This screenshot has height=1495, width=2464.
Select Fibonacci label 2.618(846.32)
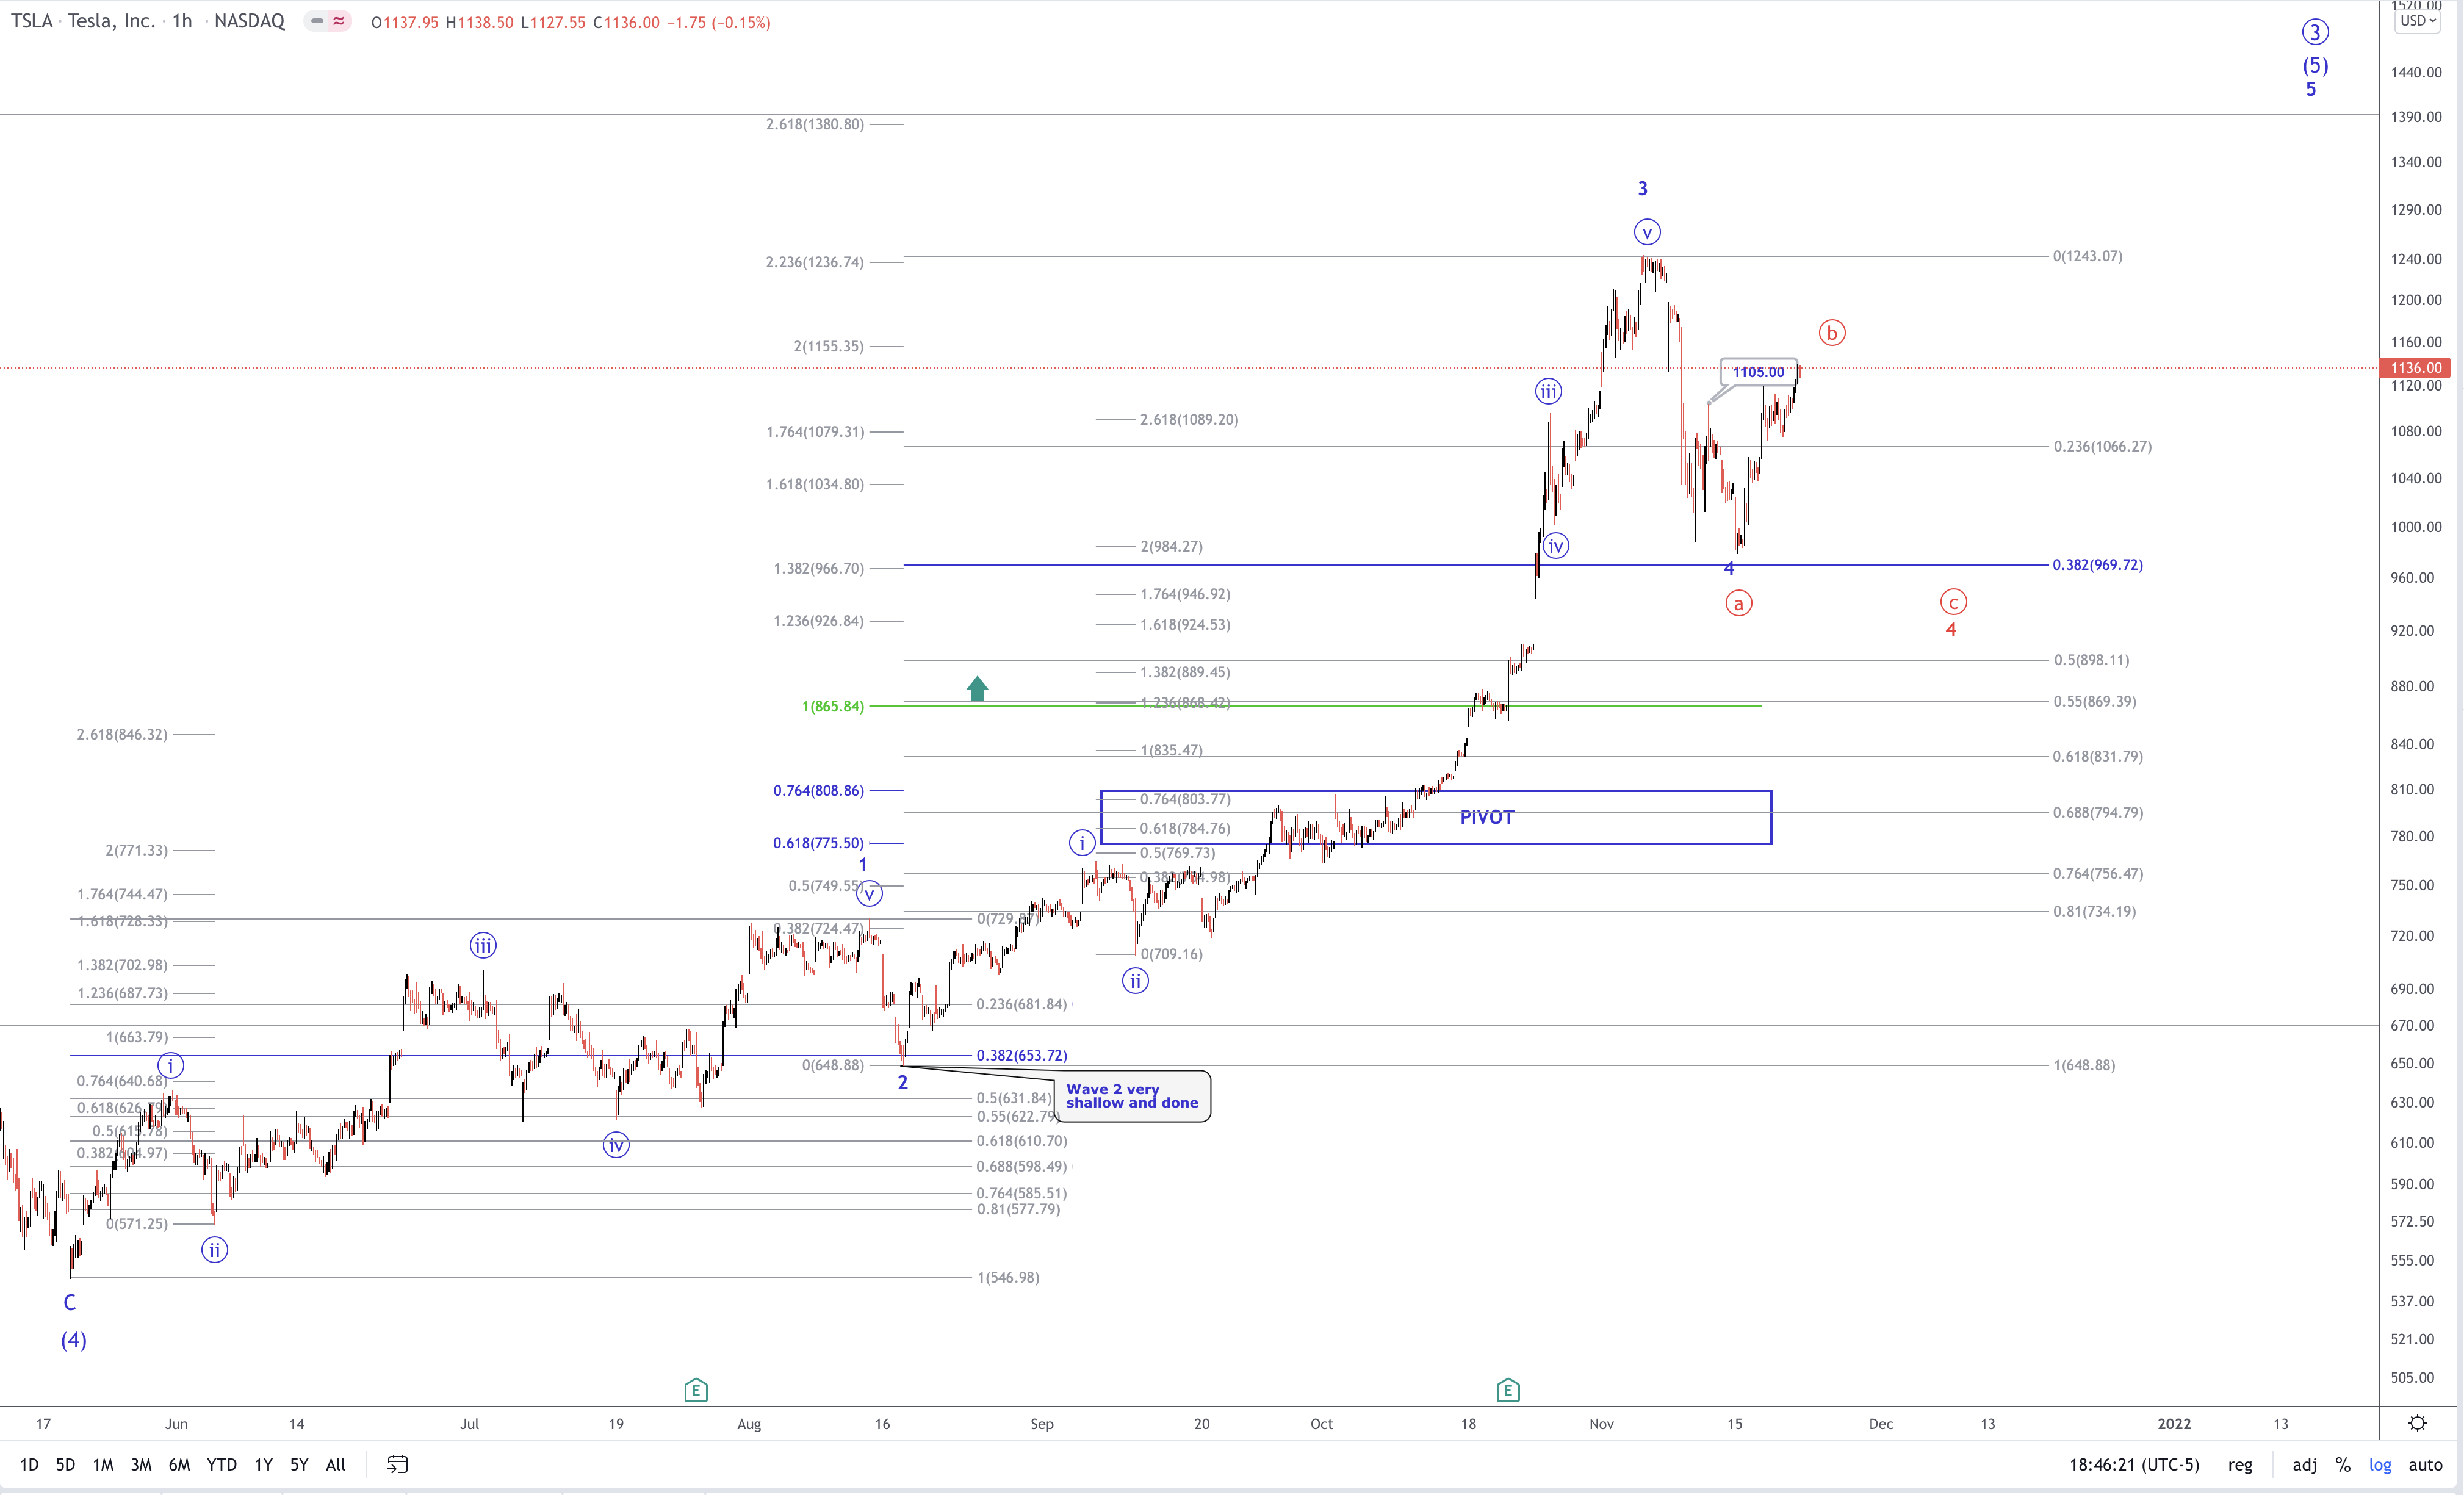click(122, 734)
